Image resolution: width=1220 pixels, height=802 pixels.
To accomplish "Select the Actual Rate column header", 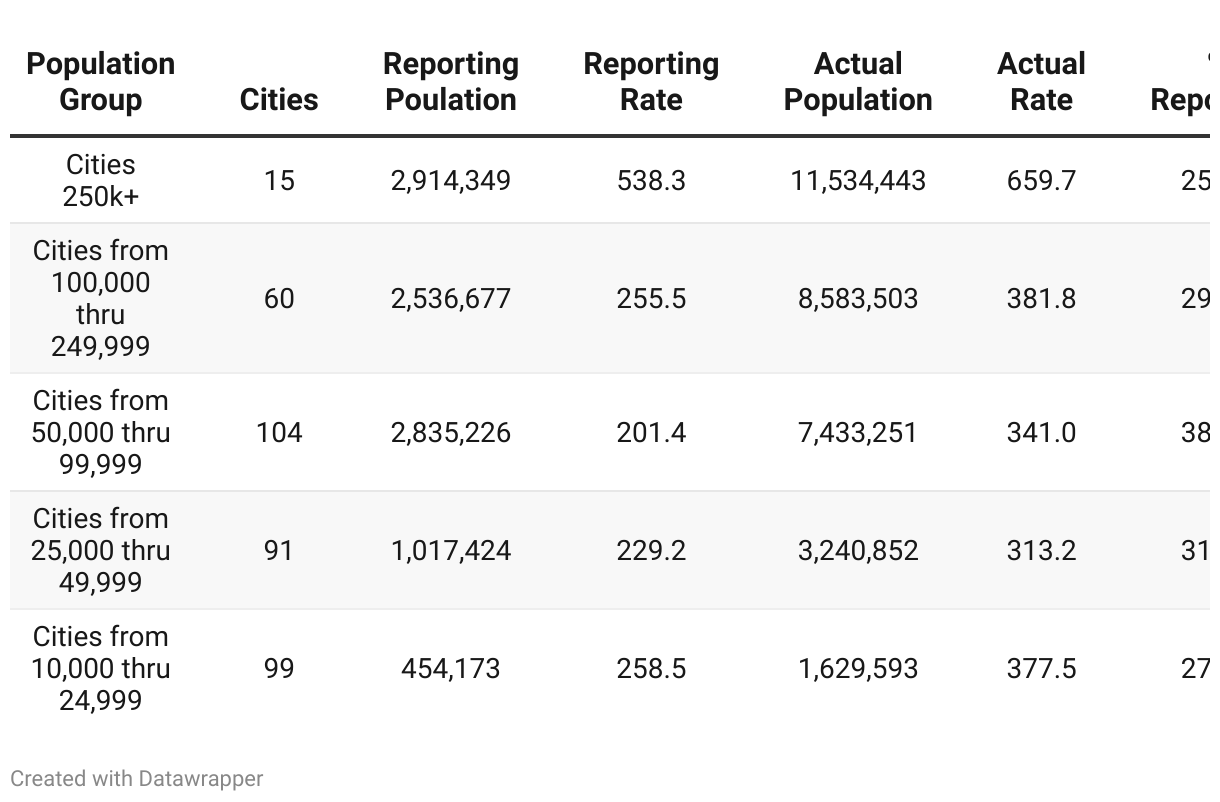I will point(1041,82).
